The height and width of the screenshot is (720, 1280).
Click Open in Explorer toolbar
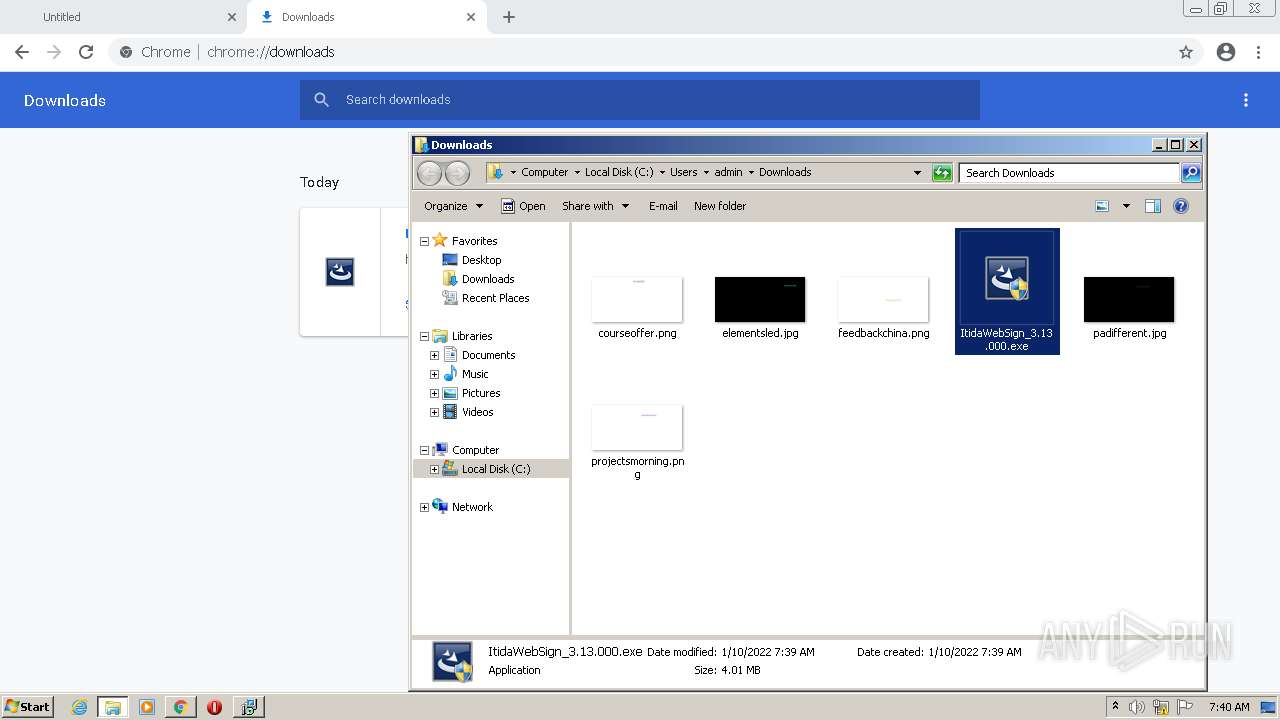point(523,206)
